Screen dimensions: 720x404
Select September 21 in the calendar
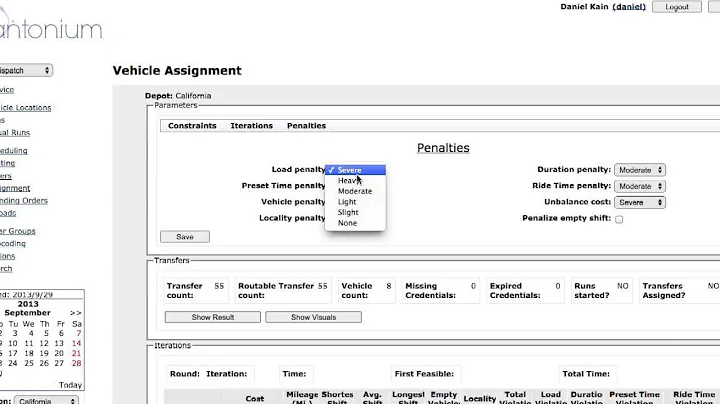coord(76,353)
